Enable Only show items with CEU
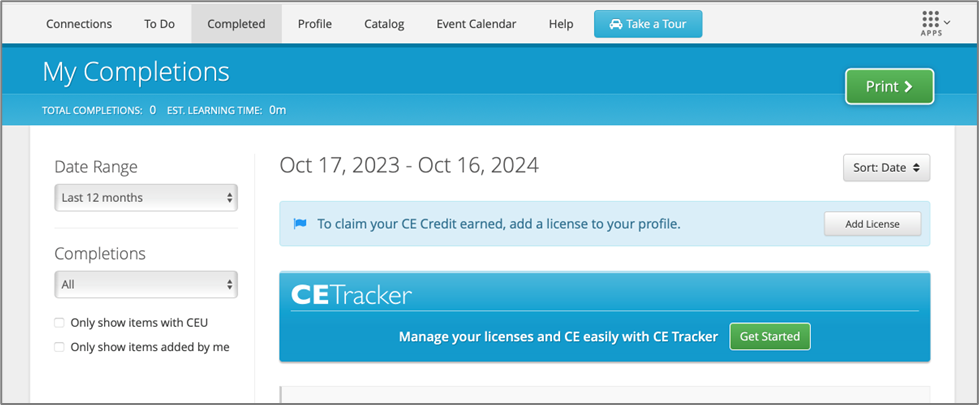This screenshot has height=405, width=979. pyautogui.click(x=60, y=323)
